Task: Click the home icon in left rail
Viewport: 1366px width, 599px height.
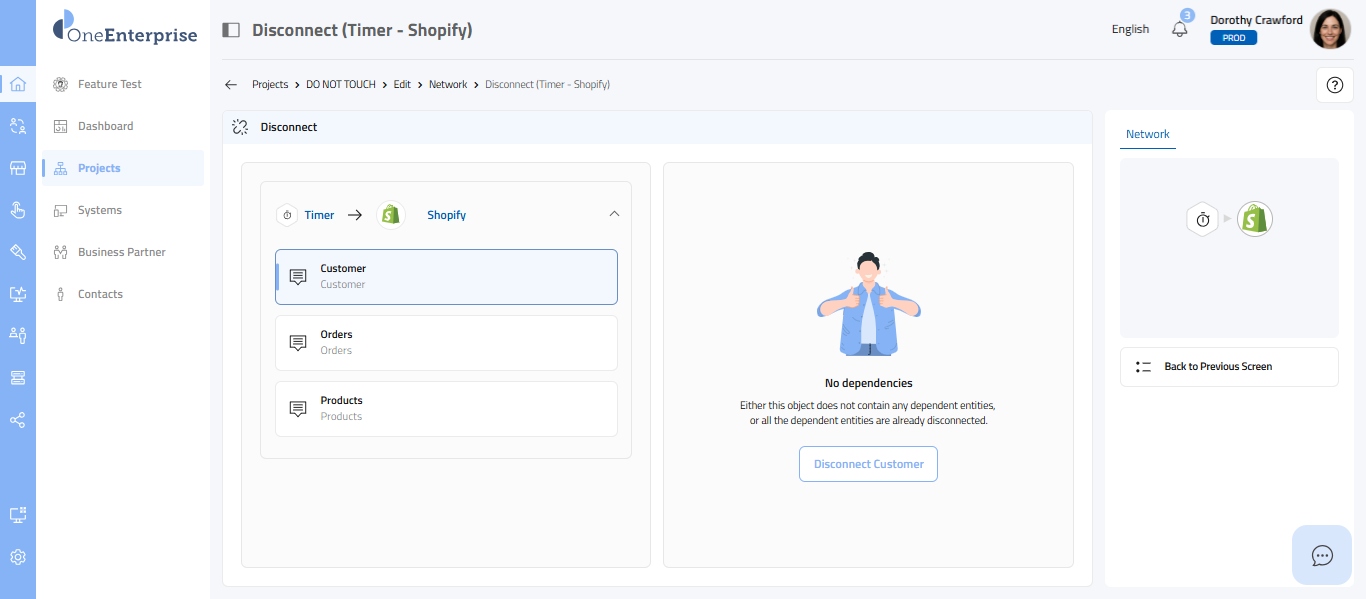Action: (x=17, y=84)
